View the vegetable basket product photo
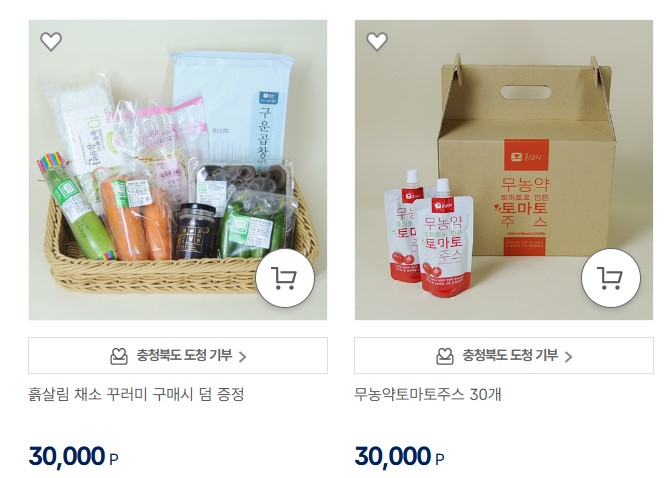 coord(178,170)
